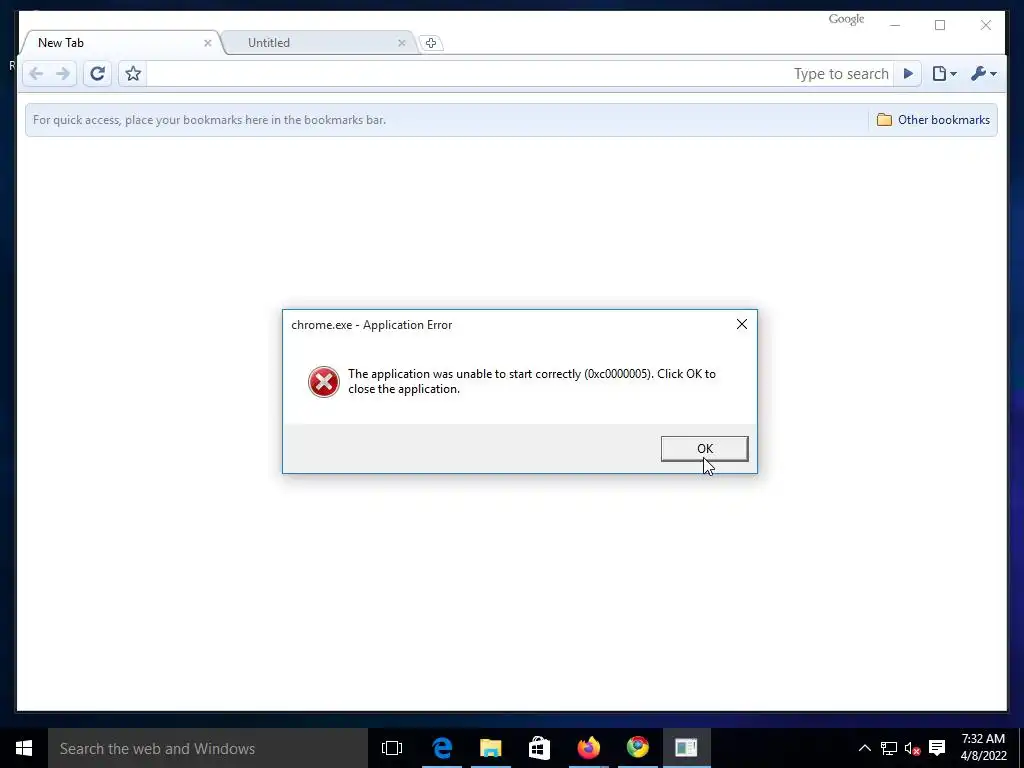
Task: Click the browser Back arrow button
Action: 37,74
